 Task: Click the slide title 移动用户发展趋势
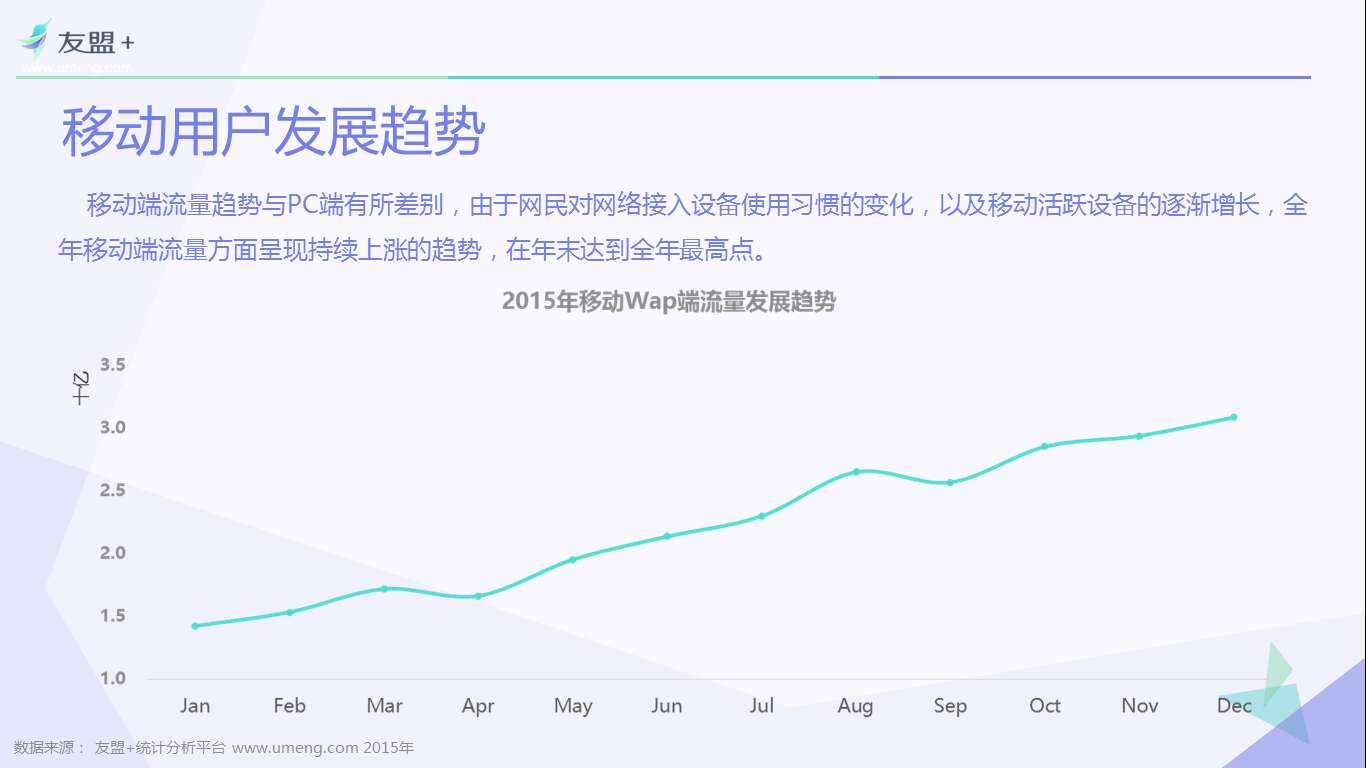[x=273, y=132]
